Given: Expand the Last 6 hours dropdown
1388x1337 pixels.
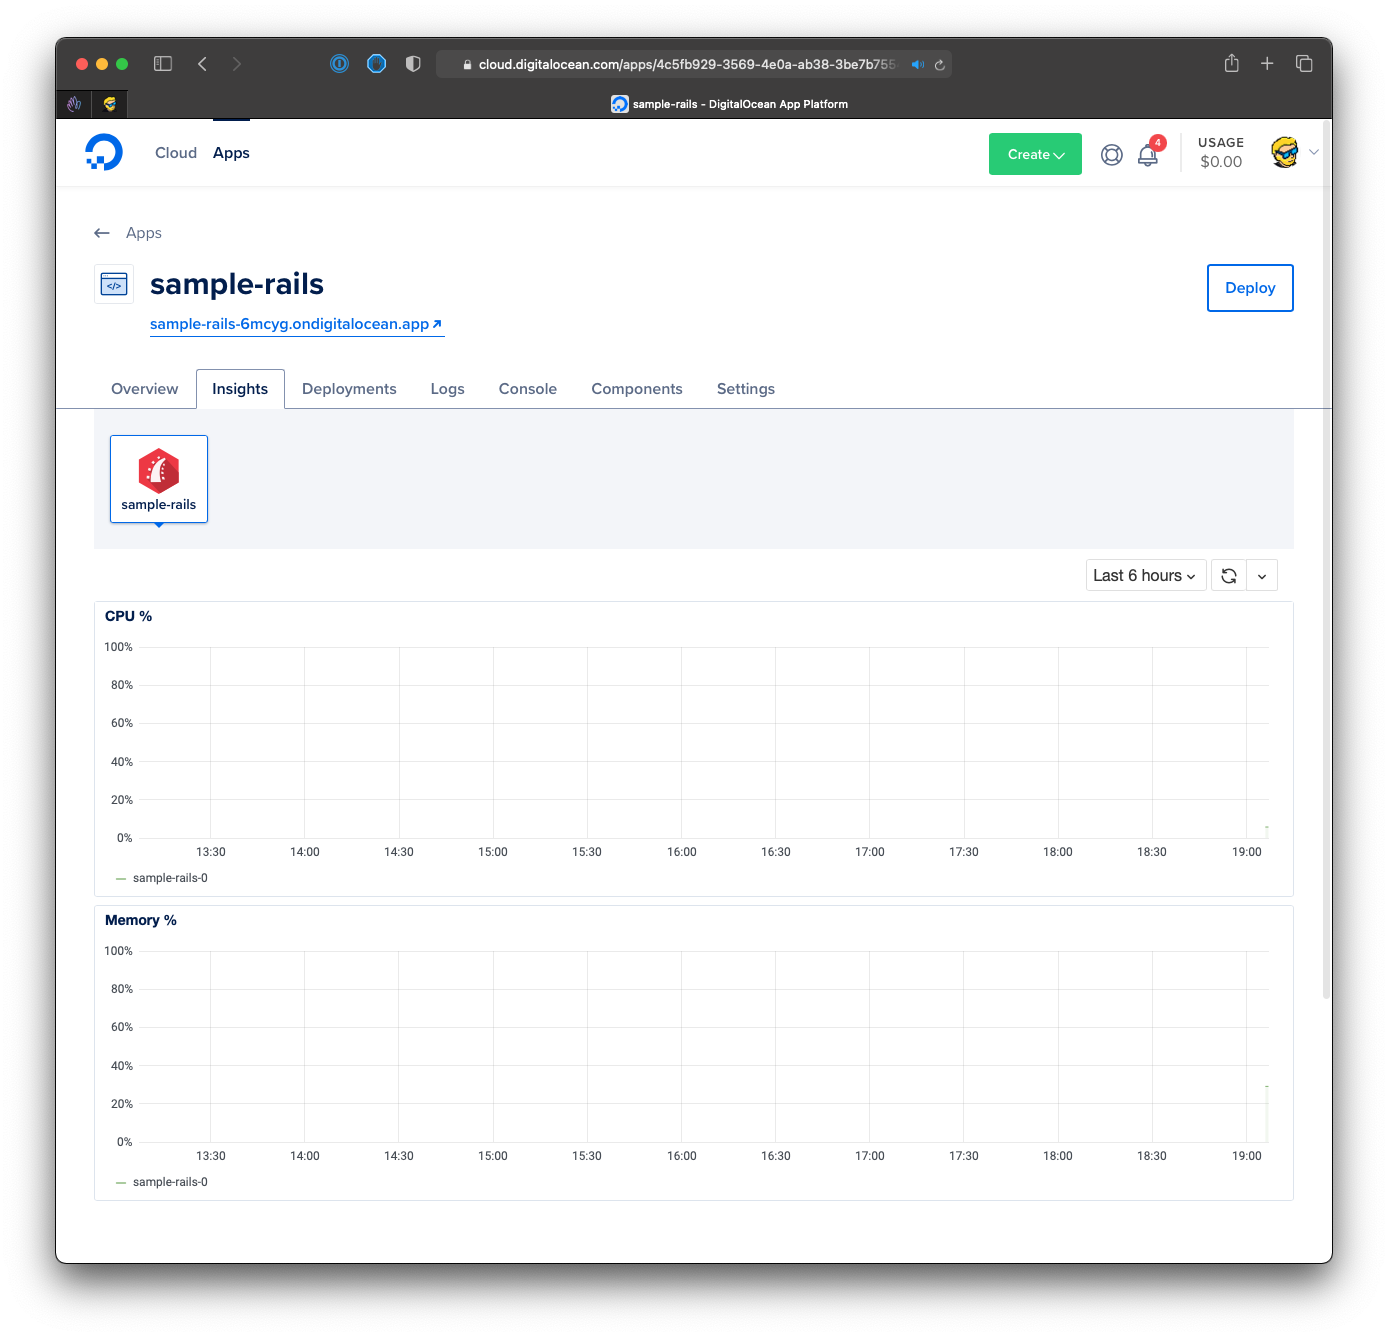Looking at the screenshot, I should tap(1145, 576).
